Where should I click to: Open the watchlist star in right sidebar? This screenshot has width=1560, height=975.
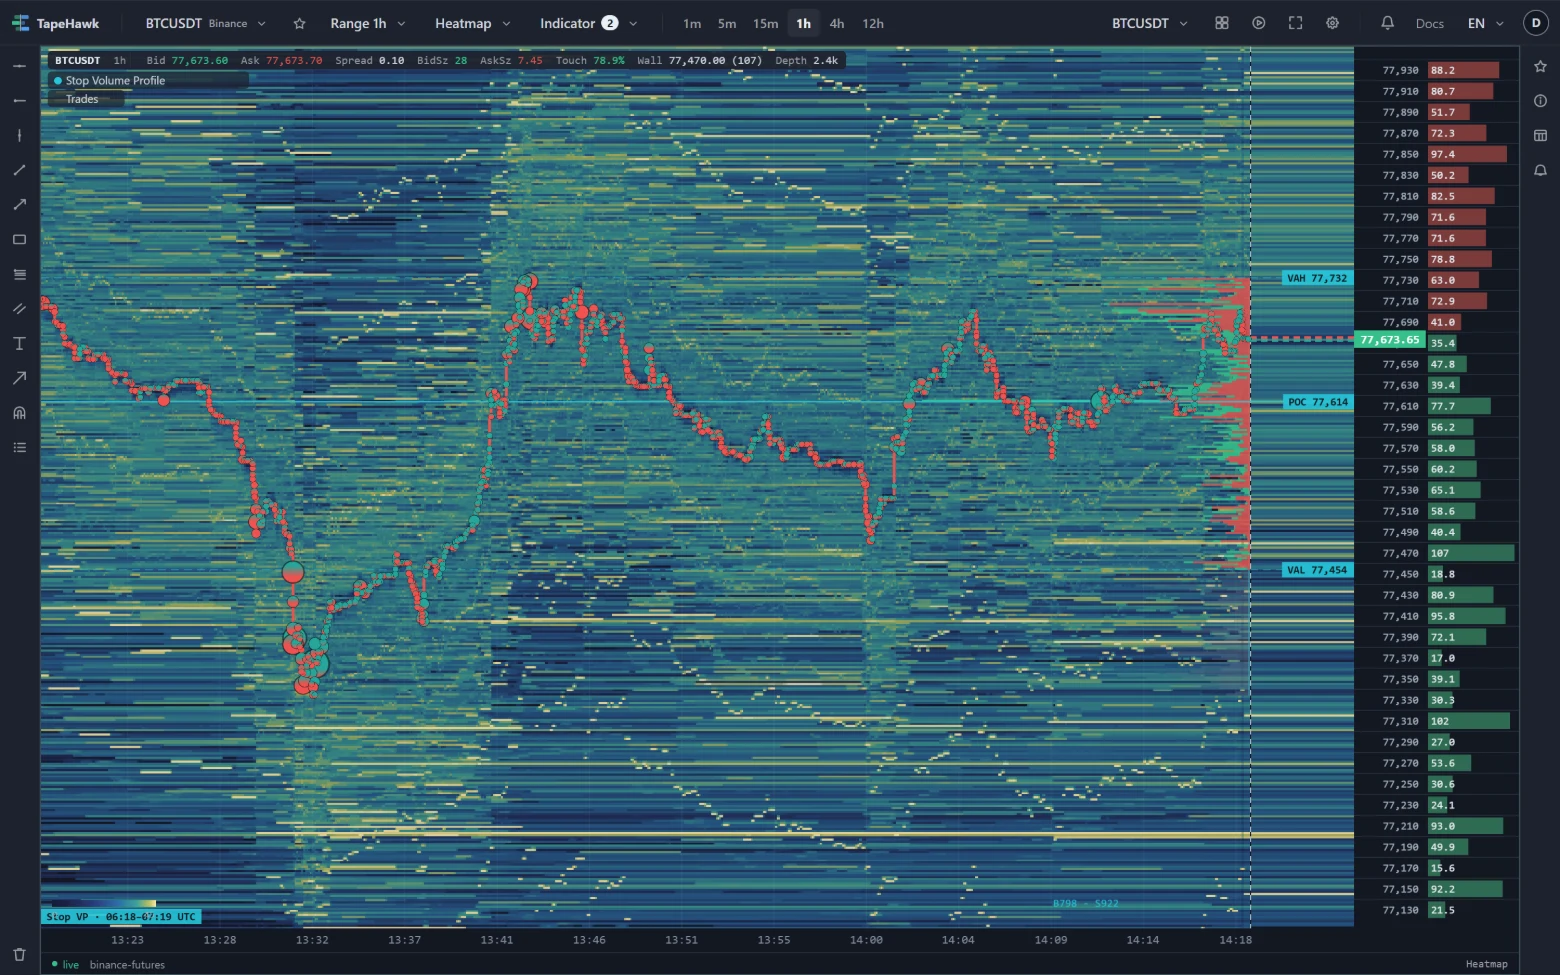coord(1540,66)
